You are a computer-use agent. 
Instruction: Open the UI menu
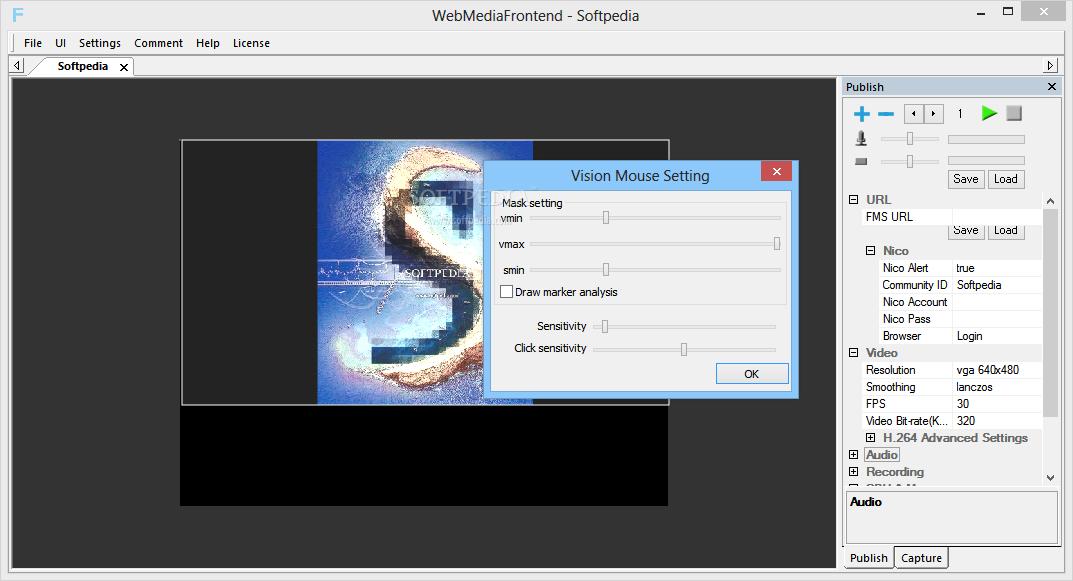60,43
